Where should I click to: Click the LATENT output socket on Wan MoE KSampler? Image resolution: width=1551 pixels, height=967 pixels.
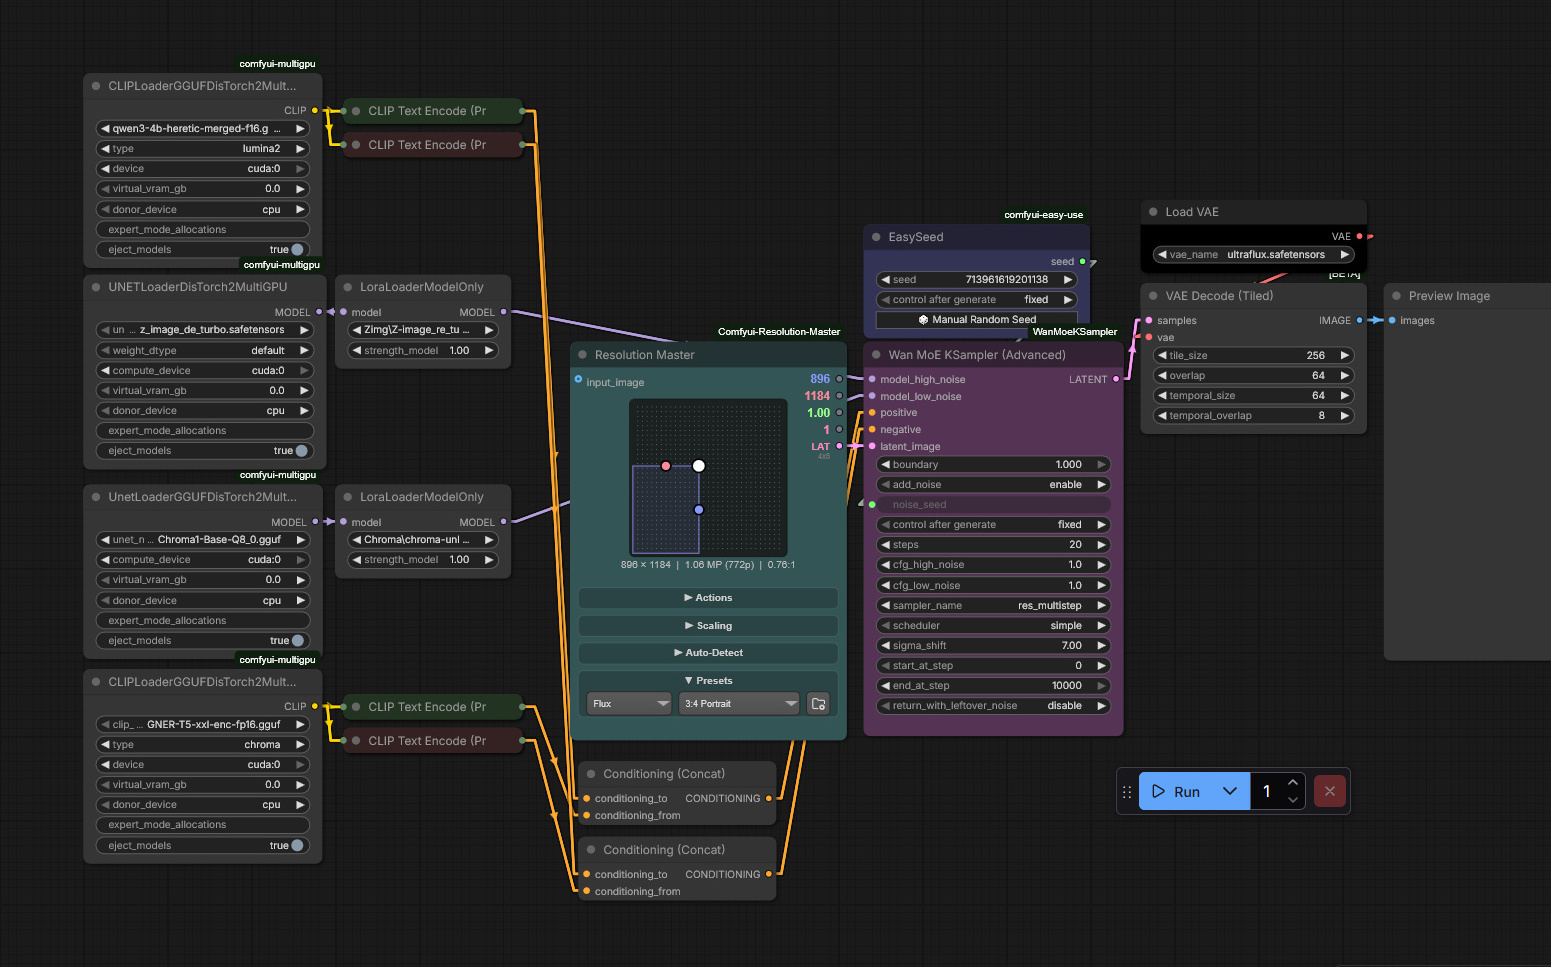[x=1116, y=379]
